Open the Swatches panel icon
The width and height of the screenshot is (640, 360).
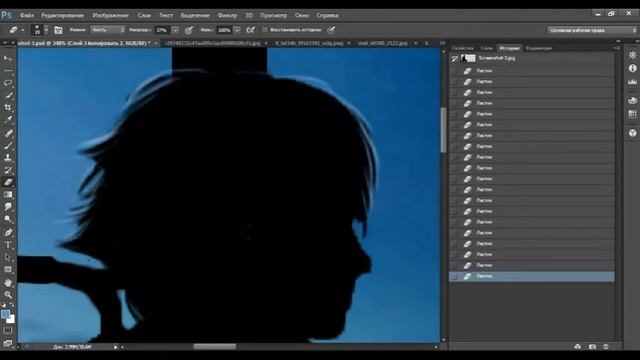coord(632,114)
